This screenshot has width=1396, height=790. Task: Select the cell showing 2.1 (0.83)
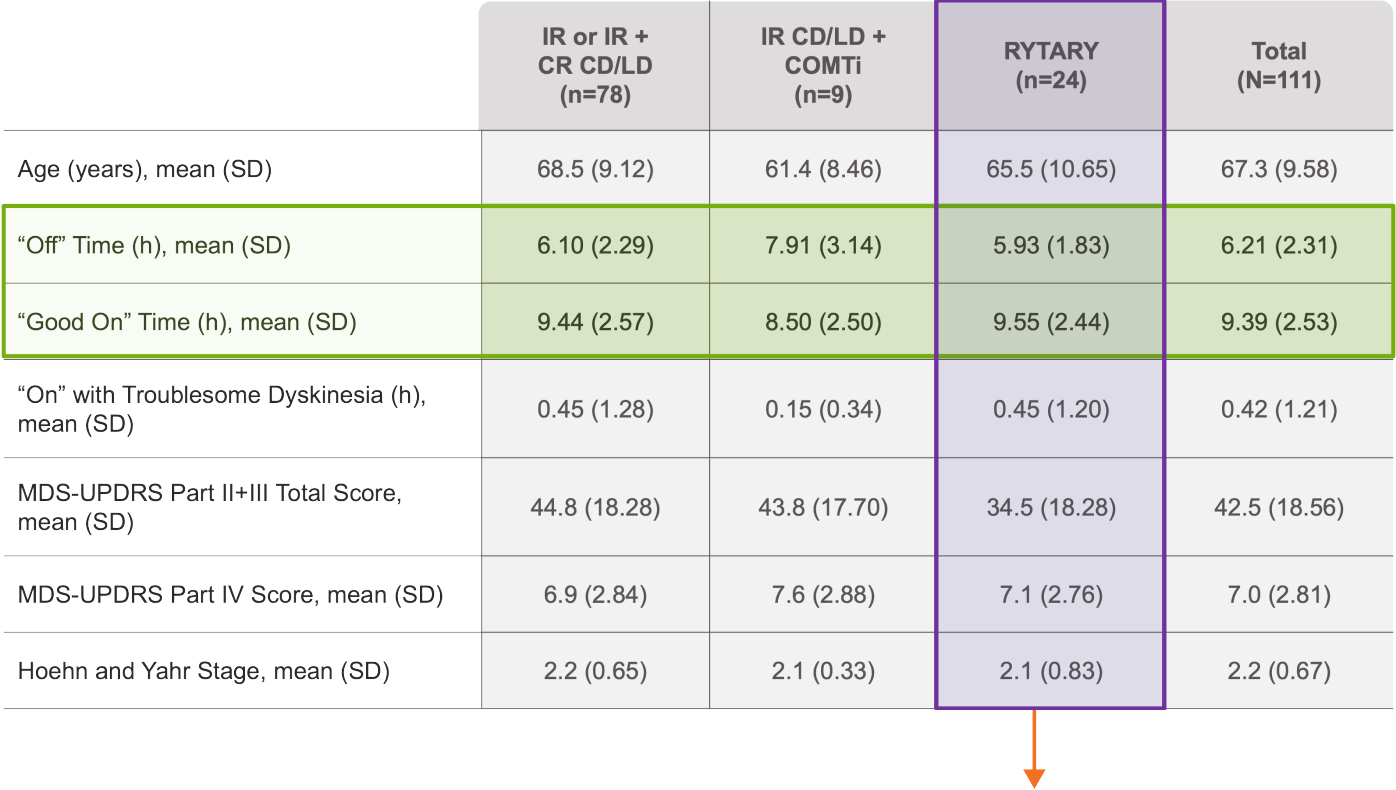coord(1051,671)
